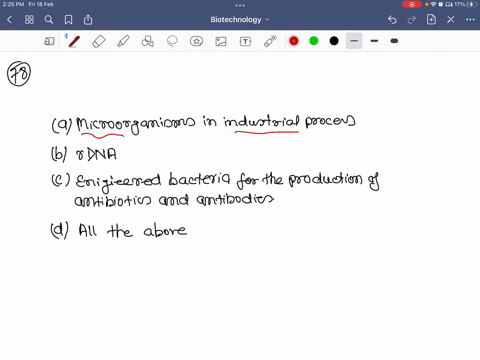Open search with magnifier icon

coord(49,20)
